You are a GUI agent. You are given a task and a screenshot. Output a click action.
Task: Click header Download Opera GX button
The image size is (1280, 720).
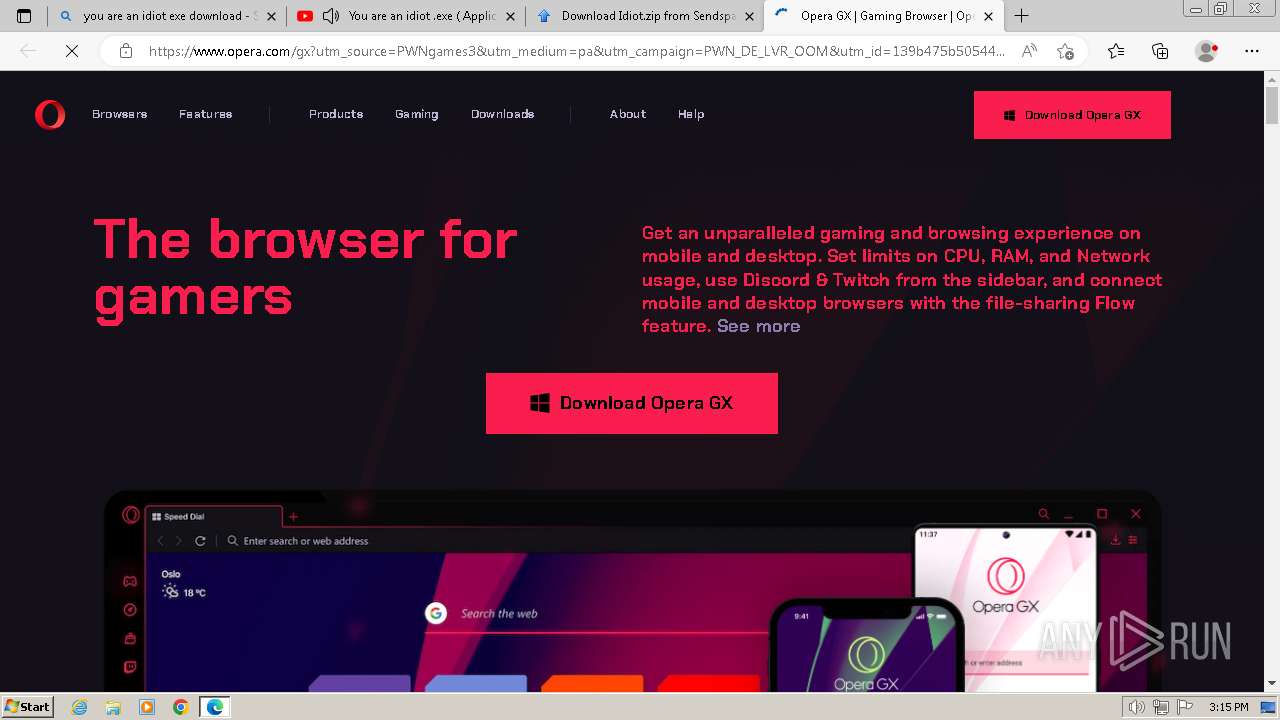pos(1072,115)
